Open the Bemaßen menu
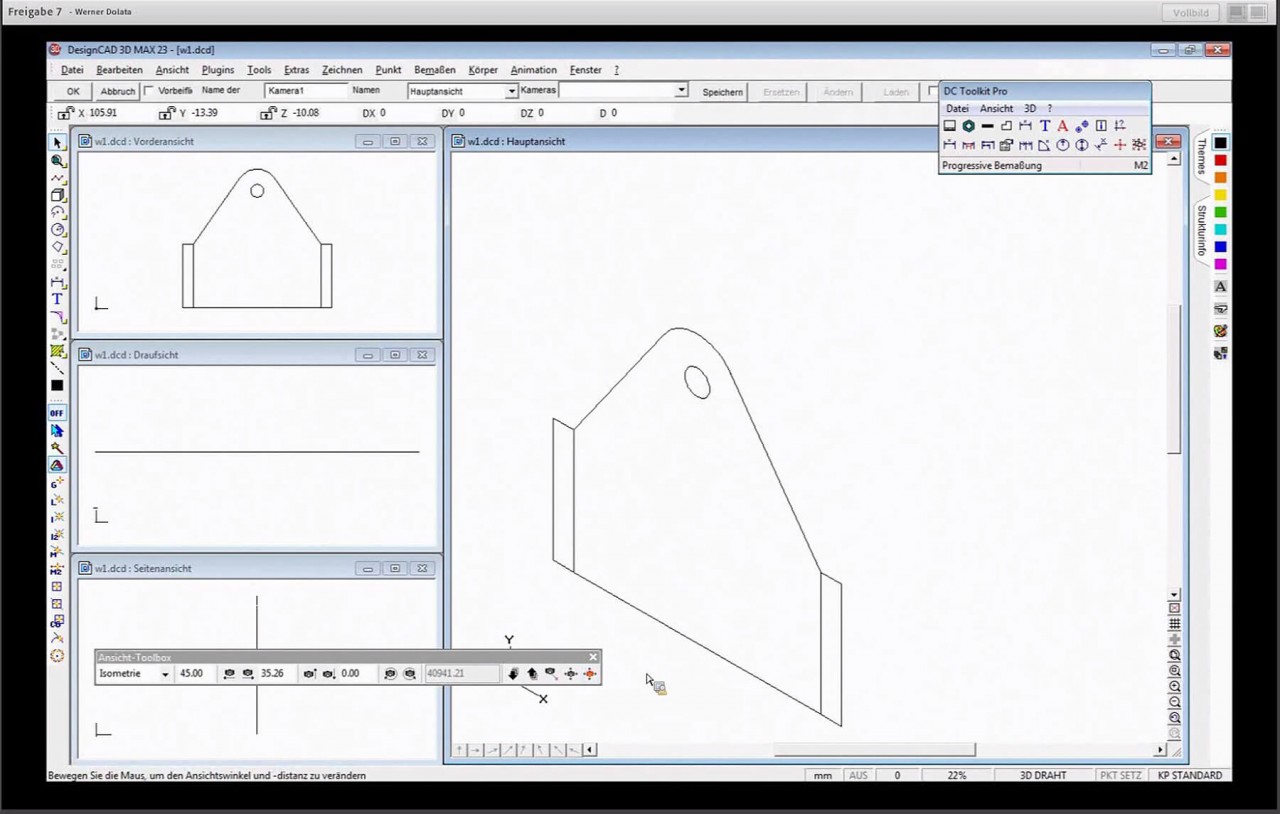The image size is (1280, 814). 434,69
